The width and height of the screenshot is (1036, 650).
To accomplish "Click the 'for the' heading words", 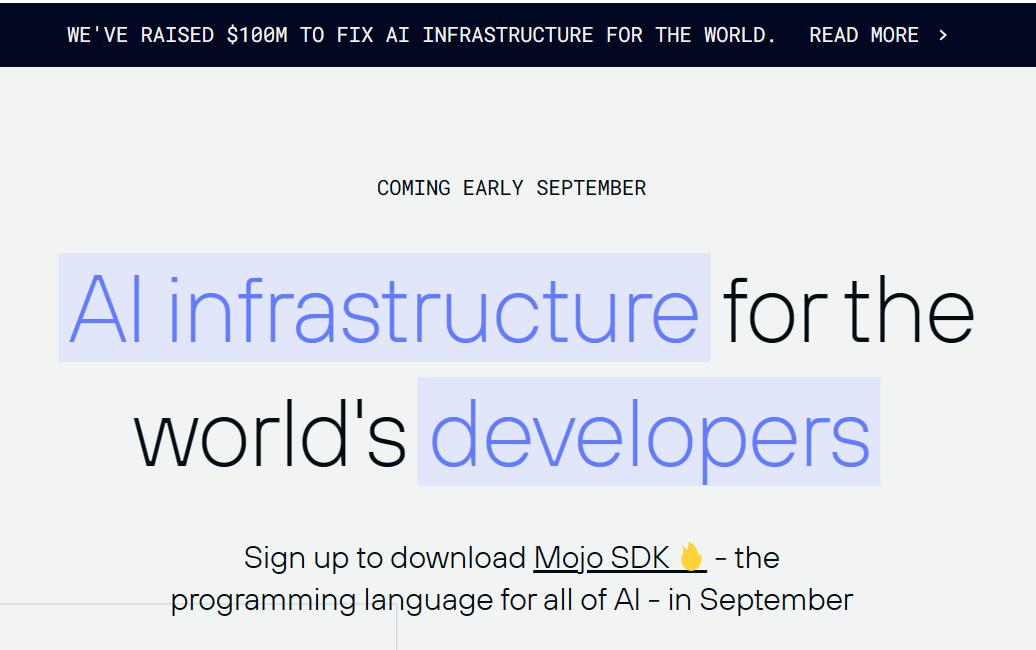I will coord(848,309).
